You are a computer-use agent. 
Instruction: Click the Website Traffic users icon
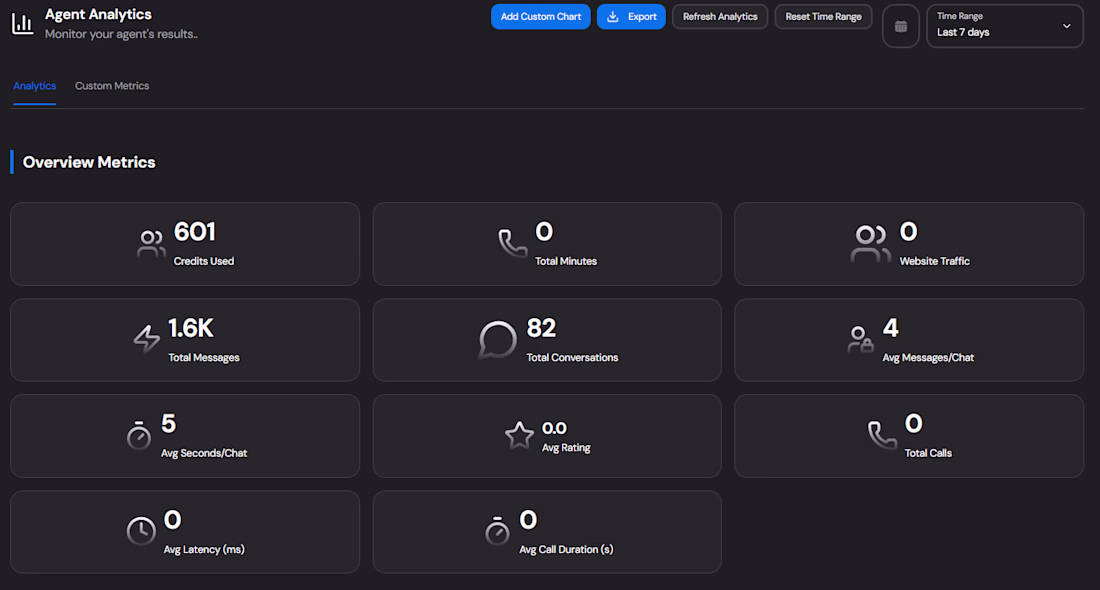pos(871,243)
